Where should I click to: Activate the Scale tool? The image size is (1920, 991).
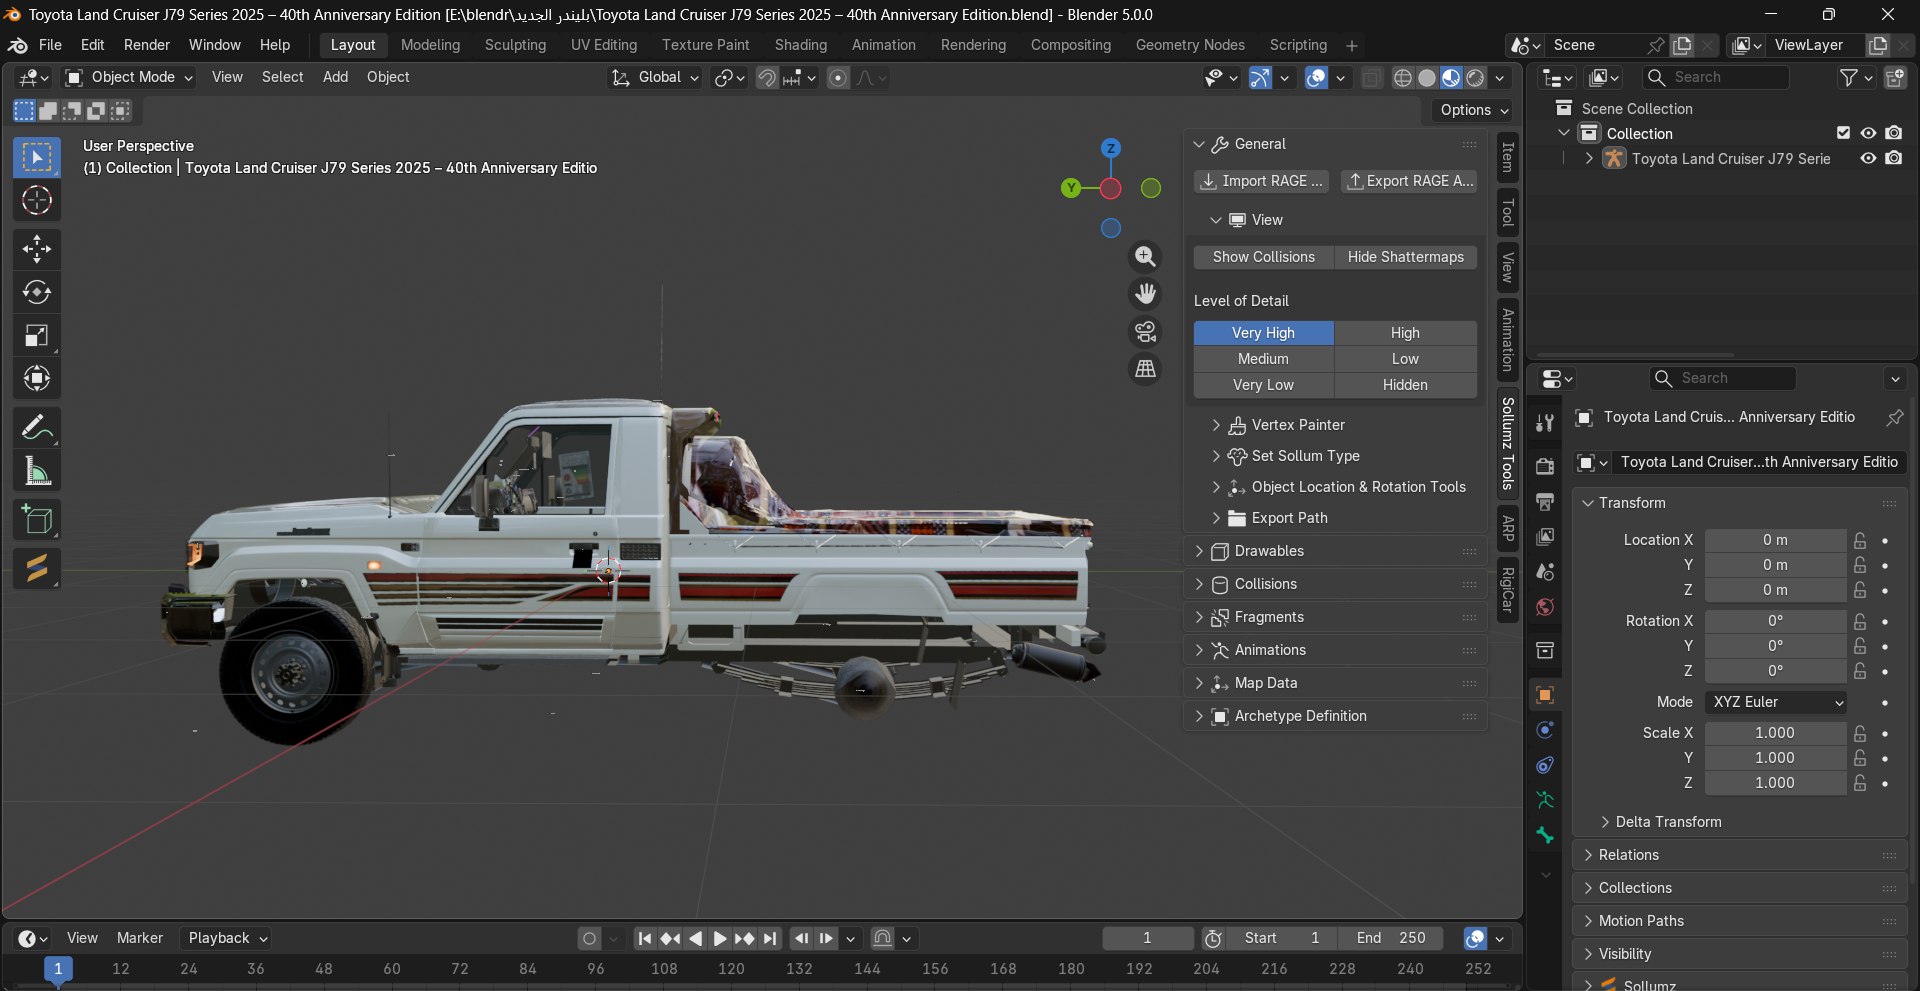coord(37,335)
